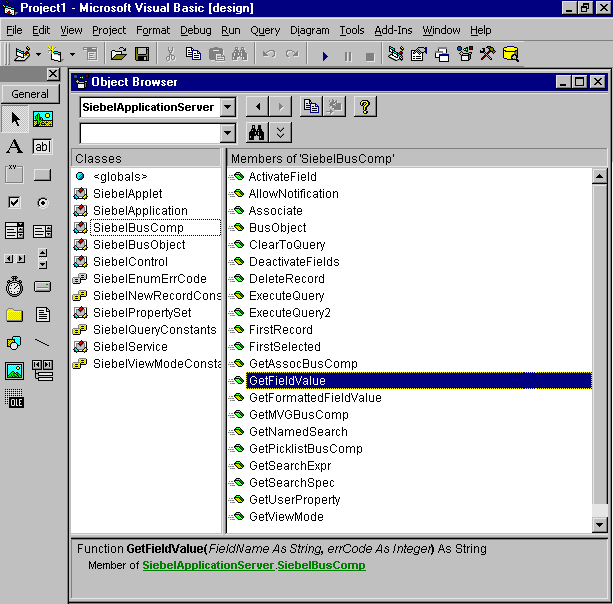Select the Image tool in toolbox
613x604 pixels.
[15, 371]
